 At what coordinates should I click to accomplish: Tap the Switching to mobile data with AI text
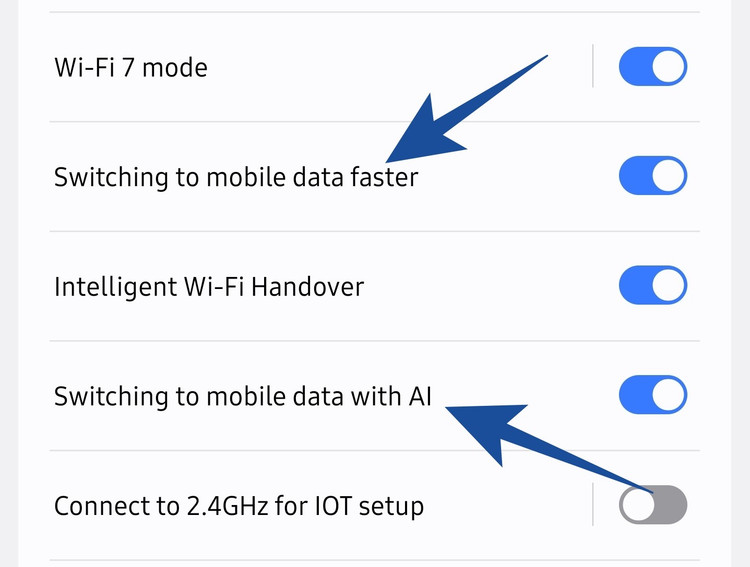pyautogui.click(x=243, y=396)
